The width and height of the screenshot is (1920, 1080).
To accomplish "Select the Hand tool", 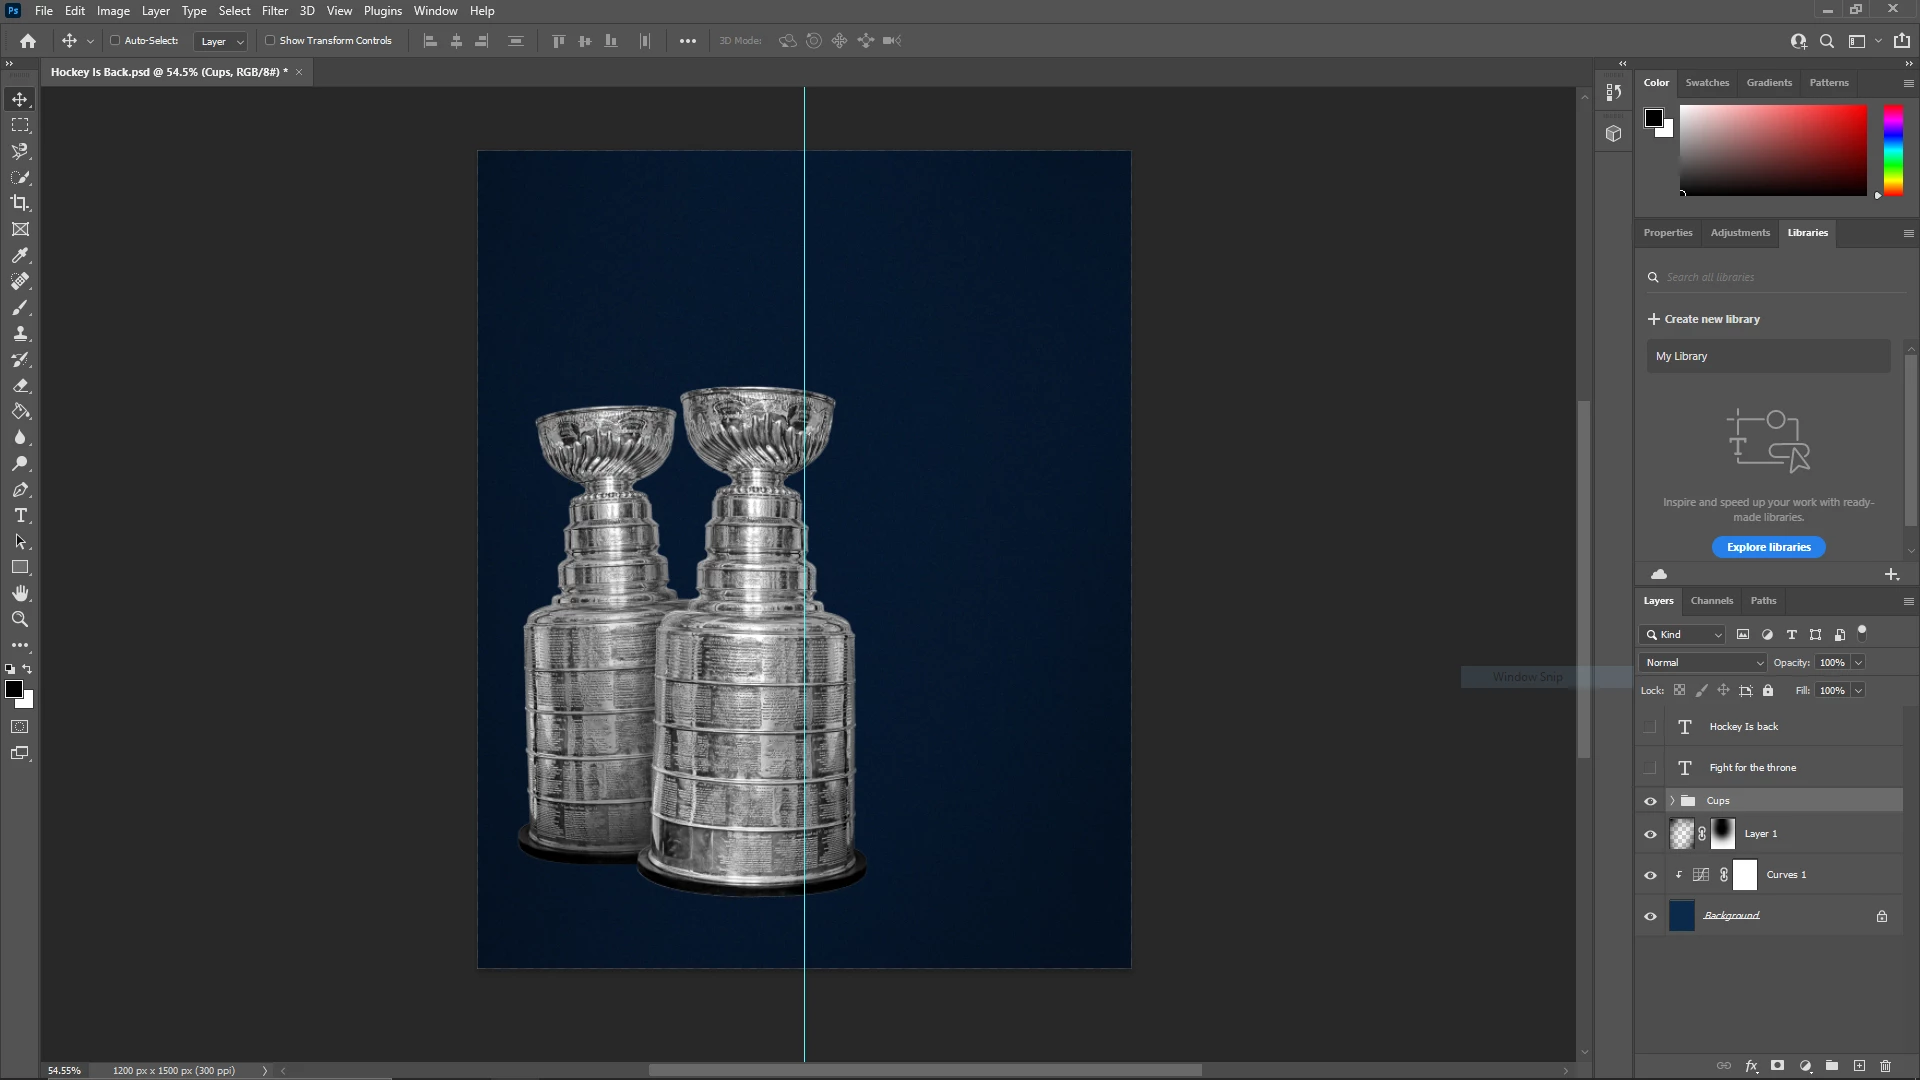I will point(20,594).
